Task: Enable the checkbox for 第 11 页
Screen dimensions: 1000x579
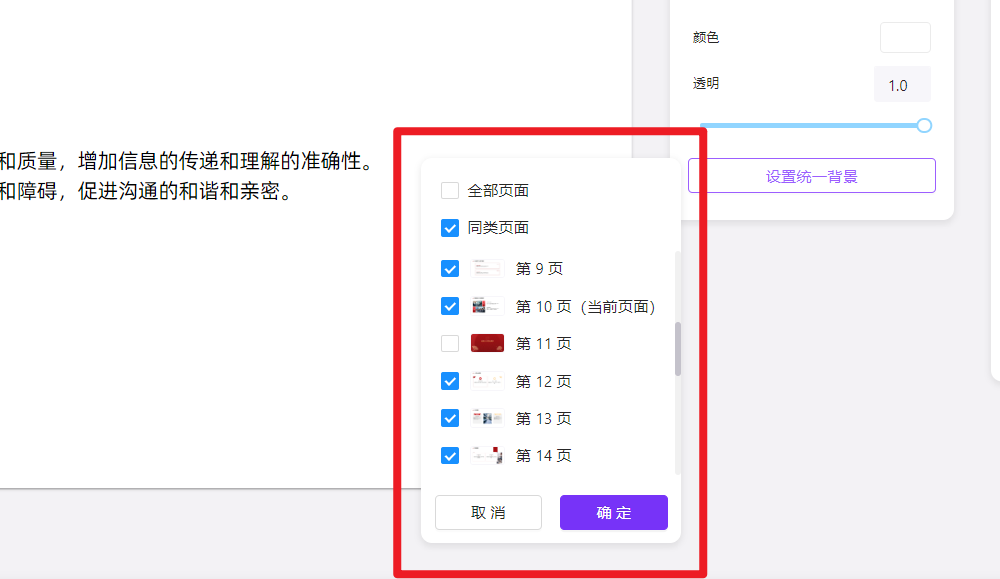Action: point(450,343)
